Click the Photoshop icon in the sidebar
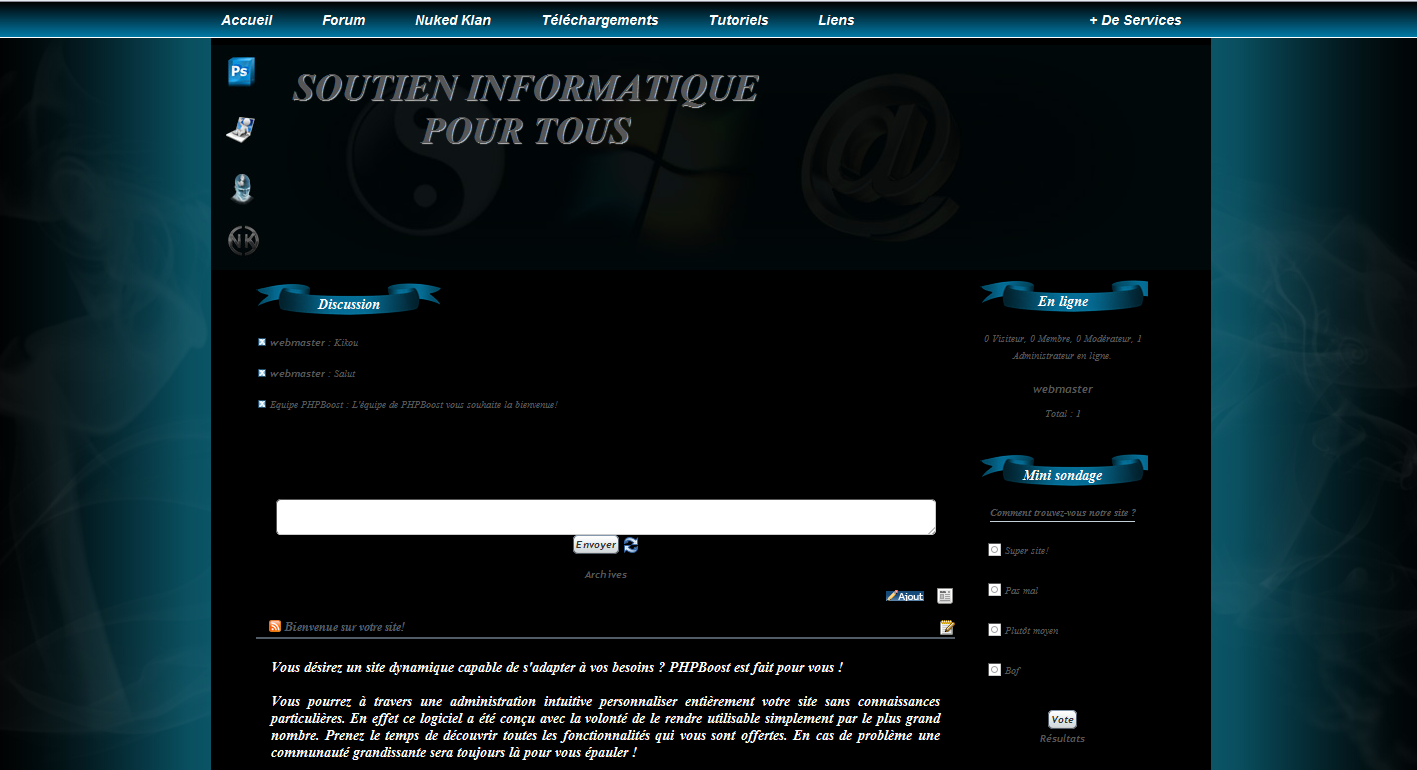 pos(241,72)
